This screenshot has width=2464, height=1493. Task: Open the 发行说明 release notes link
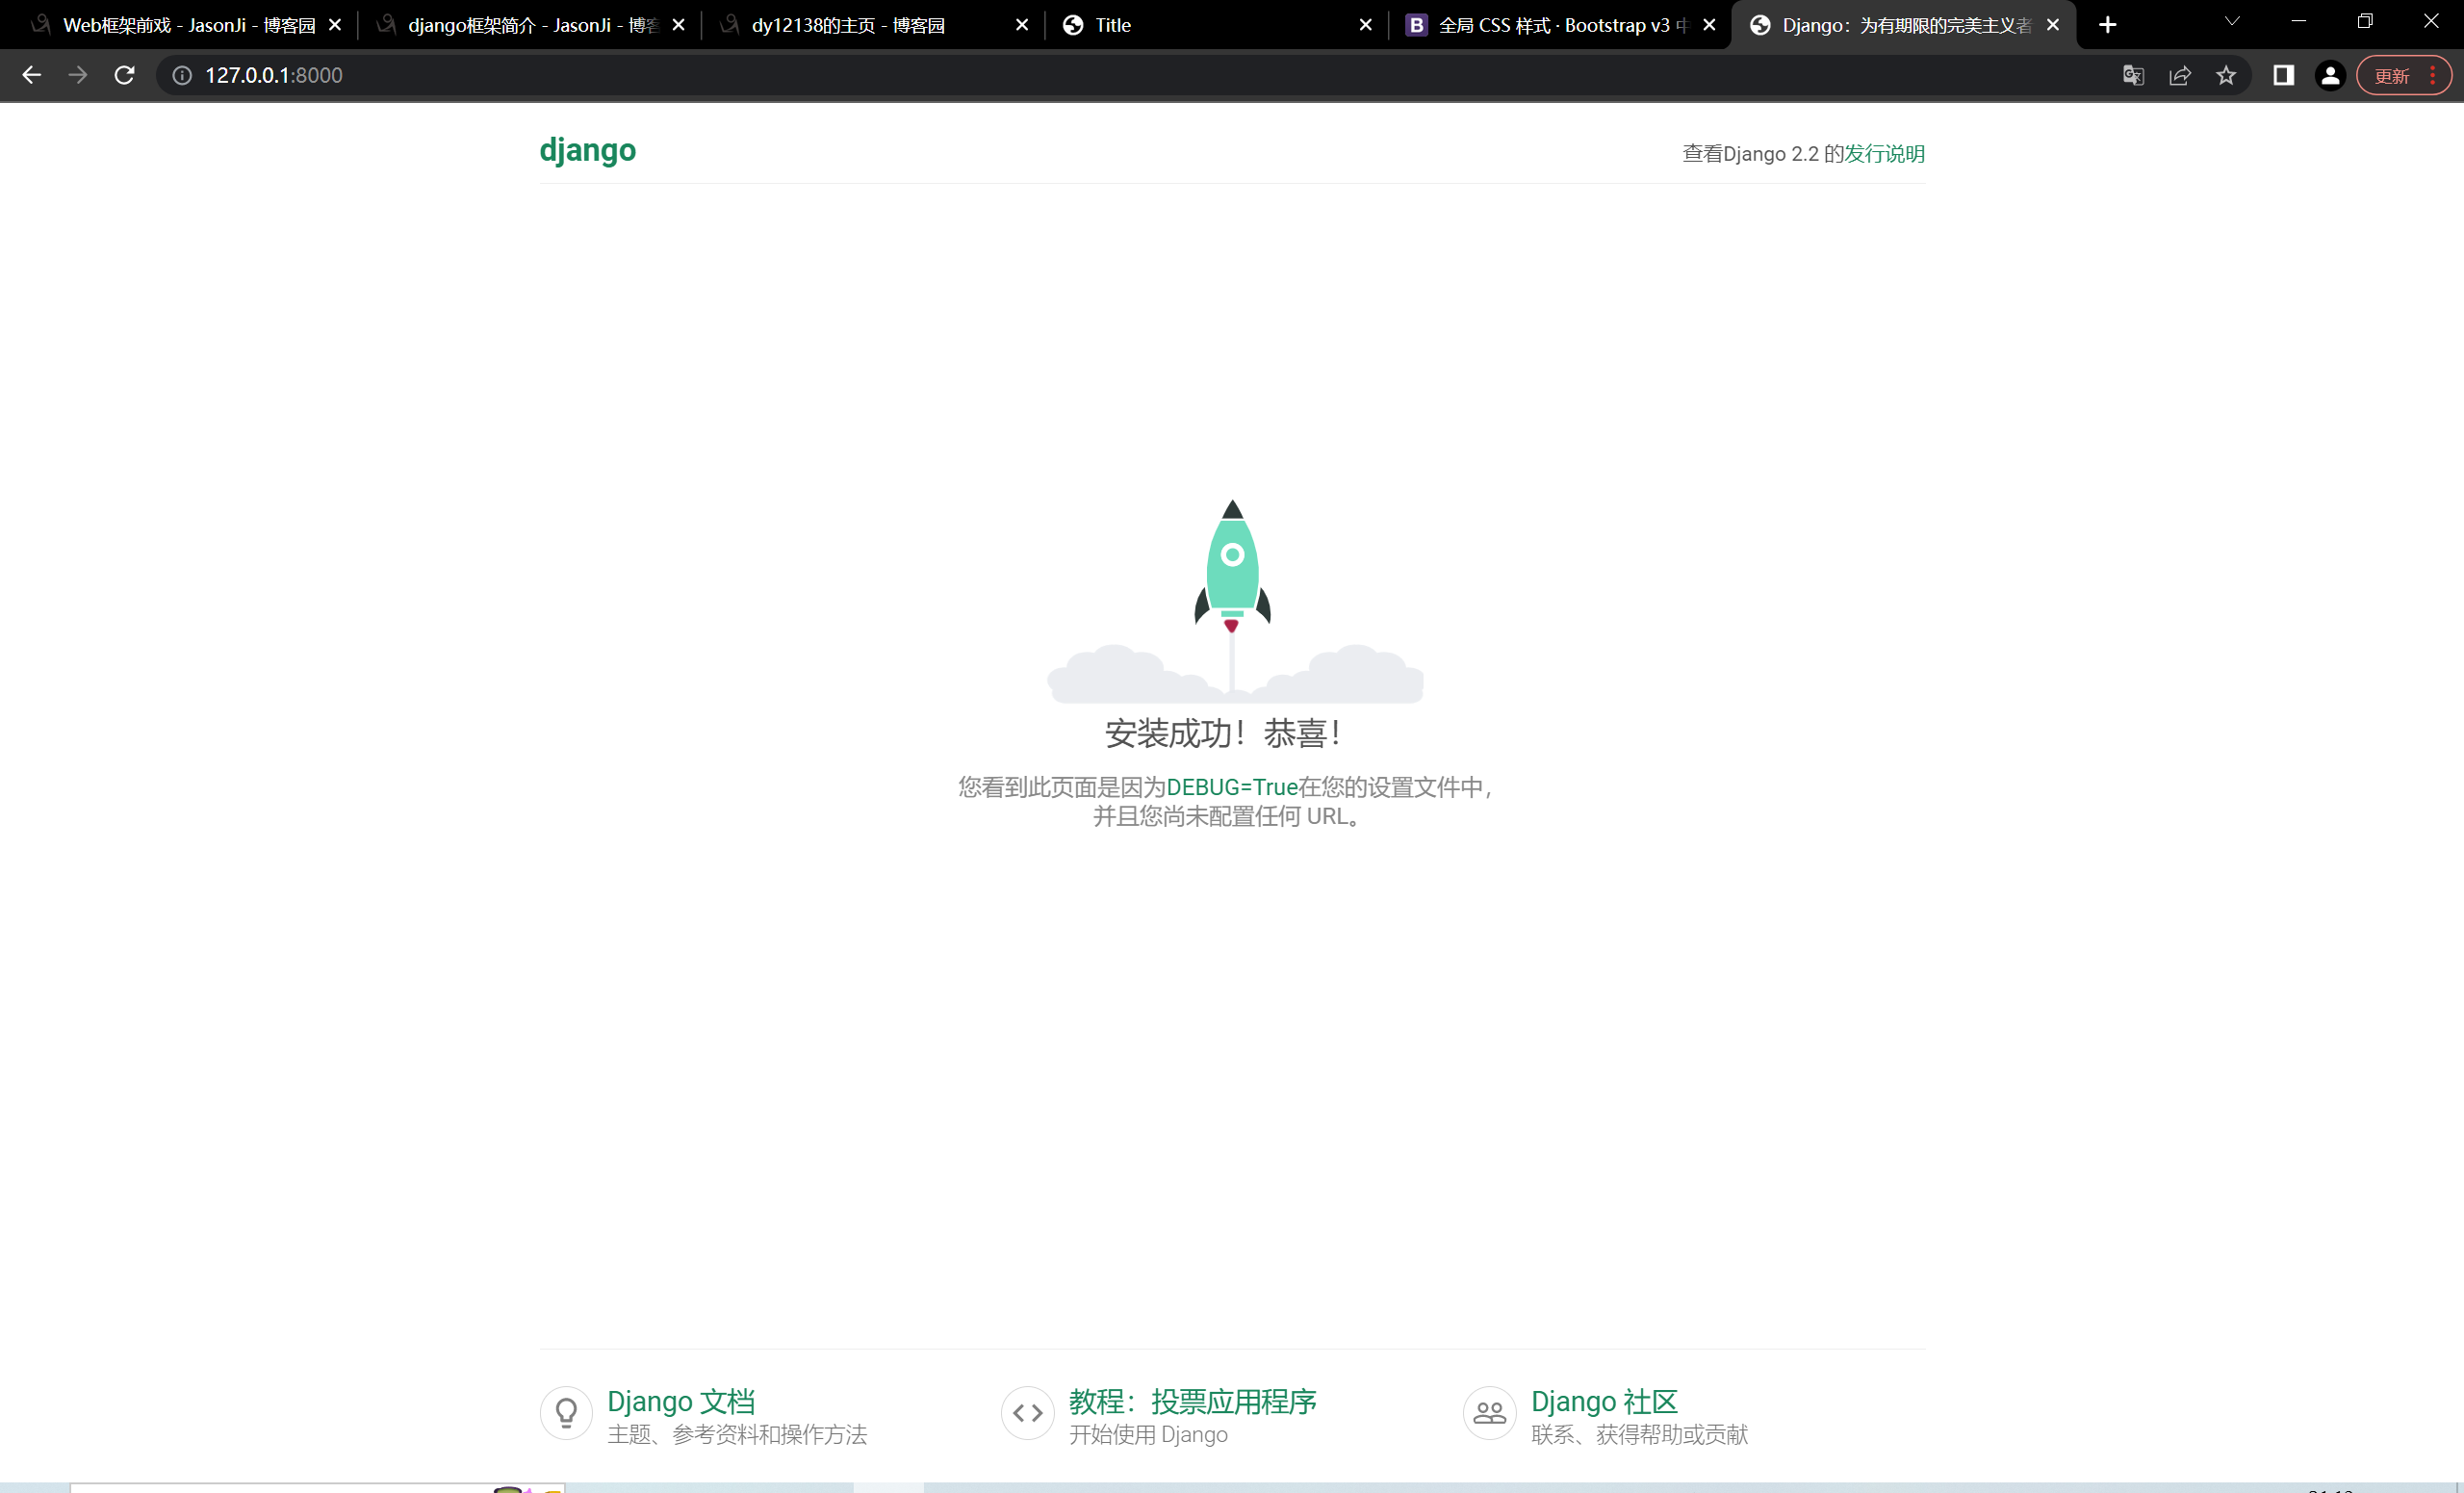pyautogui.click(x=1884, y=153)
